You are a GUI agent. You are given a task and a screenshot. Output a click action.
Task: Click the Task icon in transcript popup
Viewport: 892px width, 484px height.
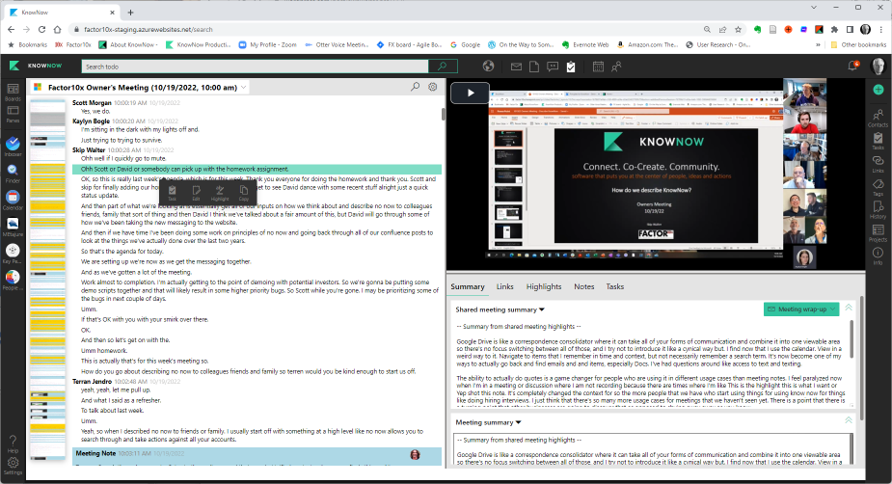pos(172,192)
